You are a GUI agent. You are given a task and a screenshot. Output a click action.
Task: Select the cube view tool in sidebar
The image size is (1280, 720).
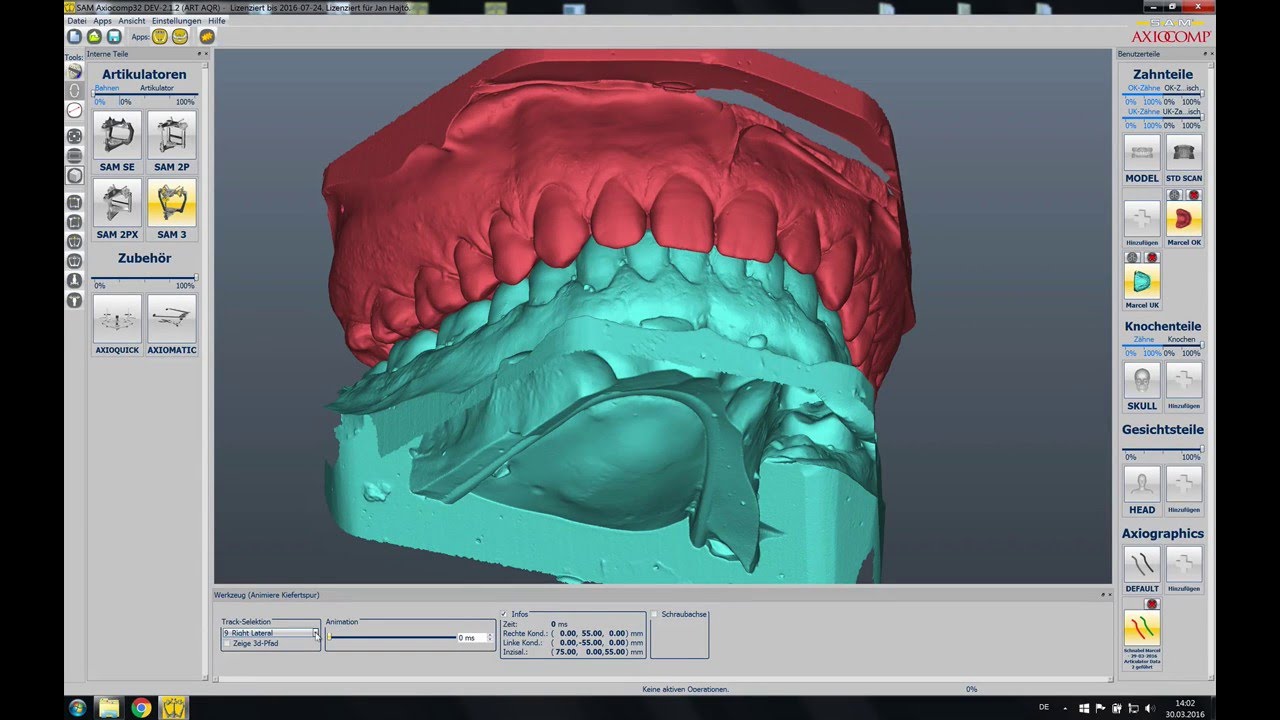(75, 176)
